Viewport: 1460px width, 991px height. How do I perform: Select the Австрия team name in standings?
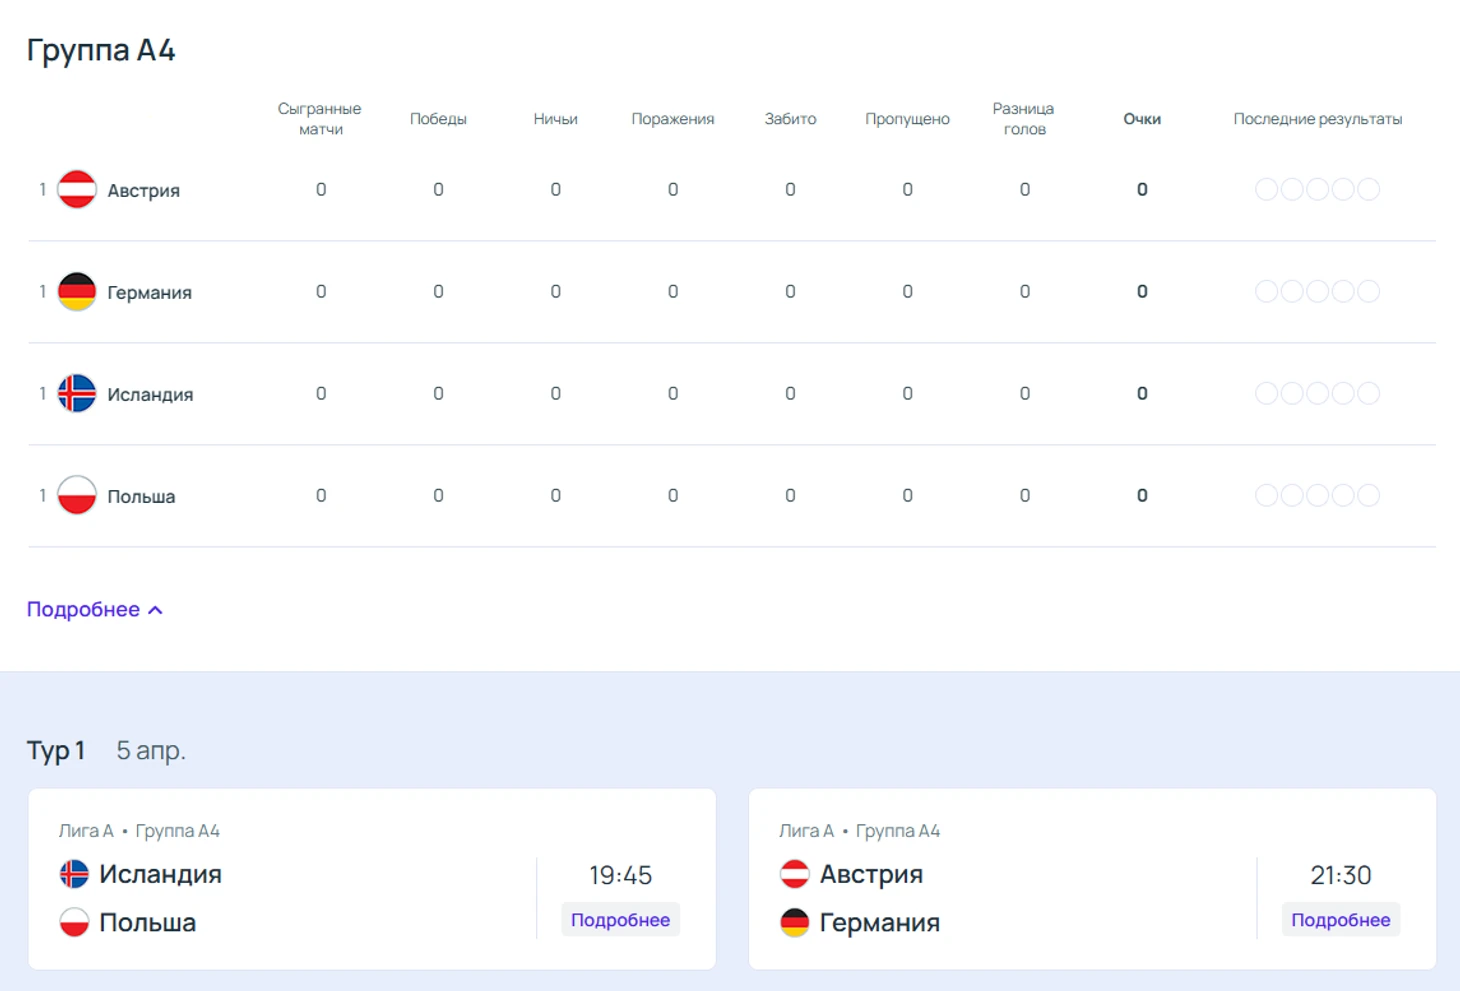143,191
